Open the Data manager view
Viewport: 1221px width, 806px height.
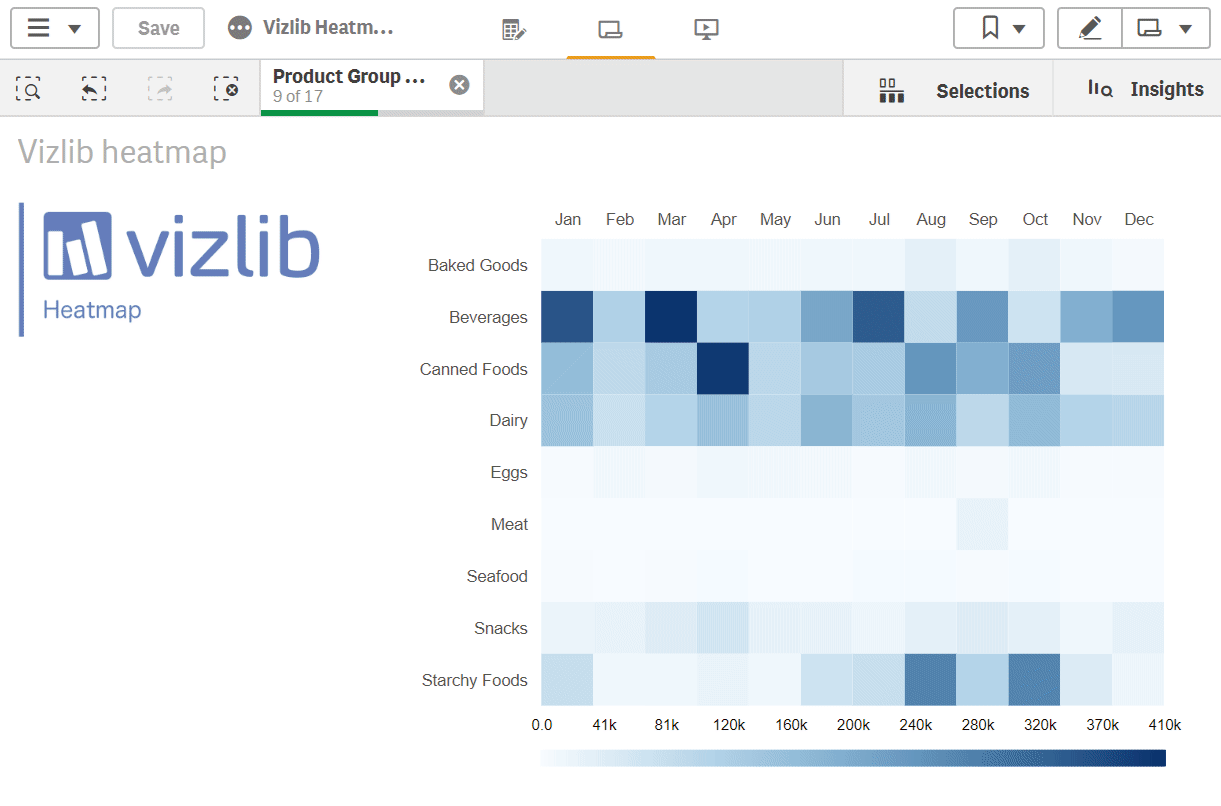click(514, 29)
